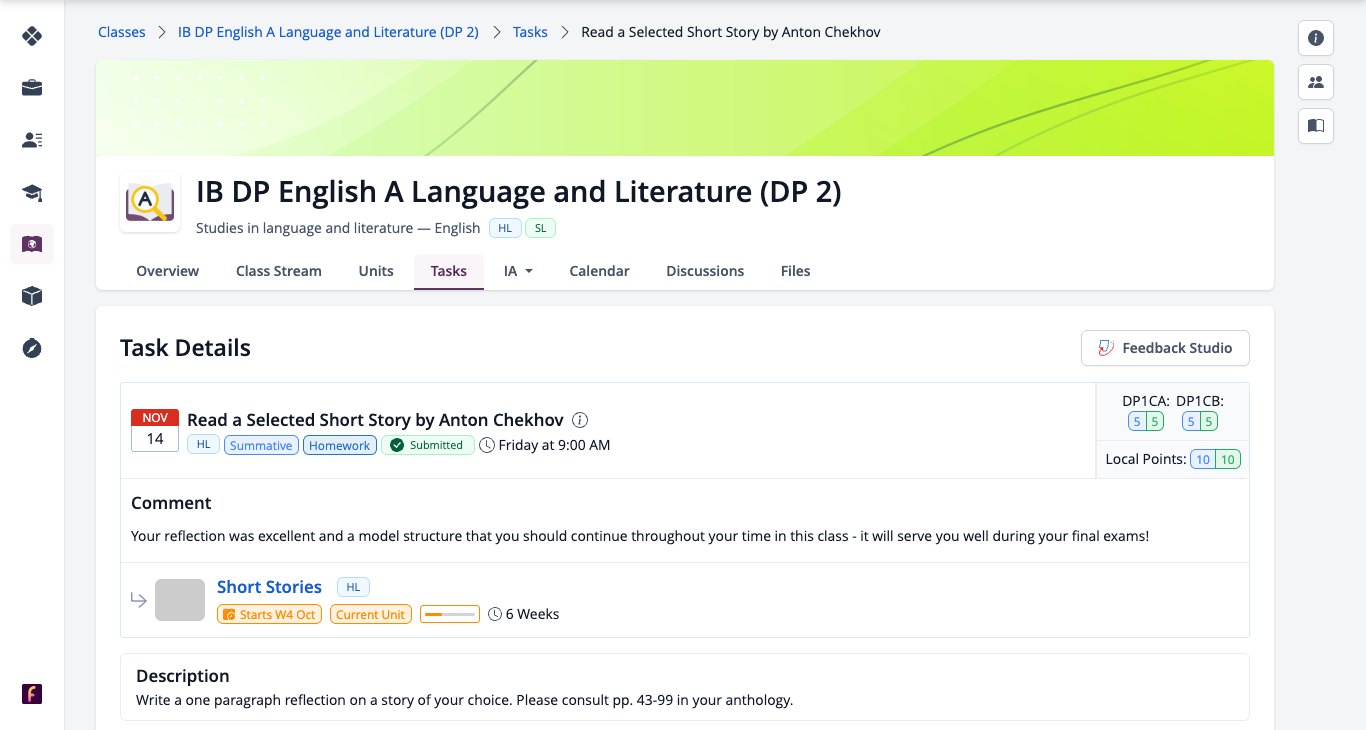Viewport: 1366px width, 730px height.
Task: Click the Starts W4 Oct tag
Action: pyautogui.click(x=269, y=614)
